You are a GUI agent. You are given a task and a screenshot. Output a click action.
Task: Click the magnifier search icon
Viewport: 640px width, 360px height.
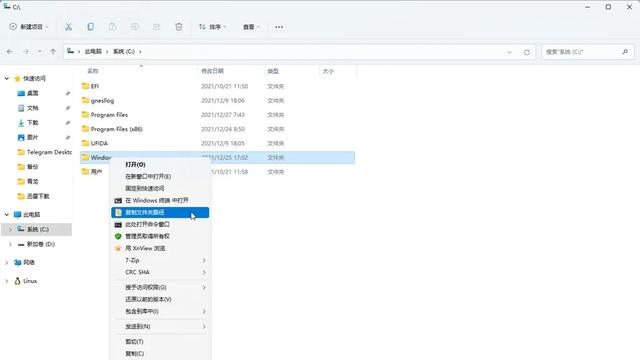tap(625, 52)
